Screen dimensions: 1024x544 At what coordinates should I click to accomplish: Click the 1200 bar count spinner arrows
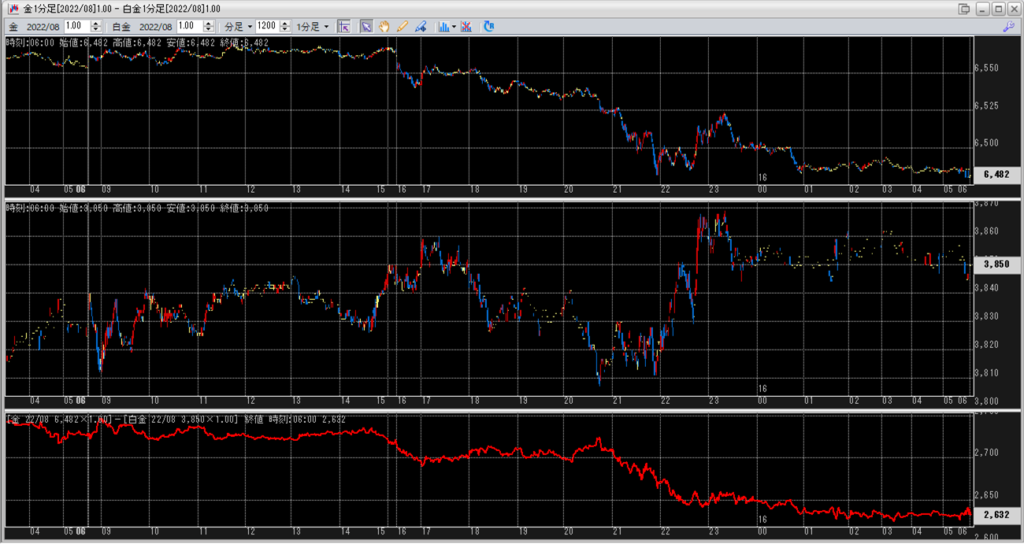coord(284,26)
